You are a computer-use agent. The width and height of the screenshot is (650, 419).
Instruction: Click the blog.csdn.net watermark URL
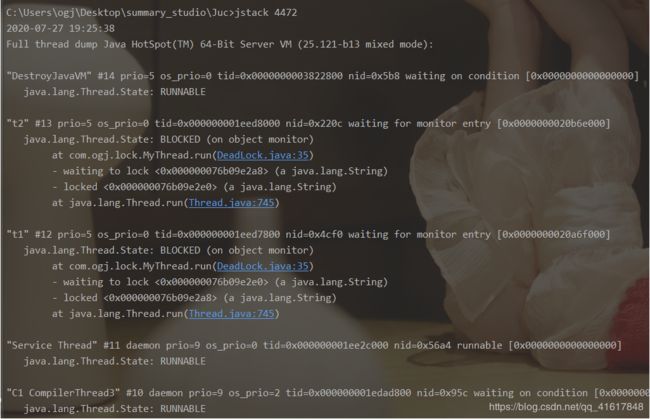[x=566, y=407]
